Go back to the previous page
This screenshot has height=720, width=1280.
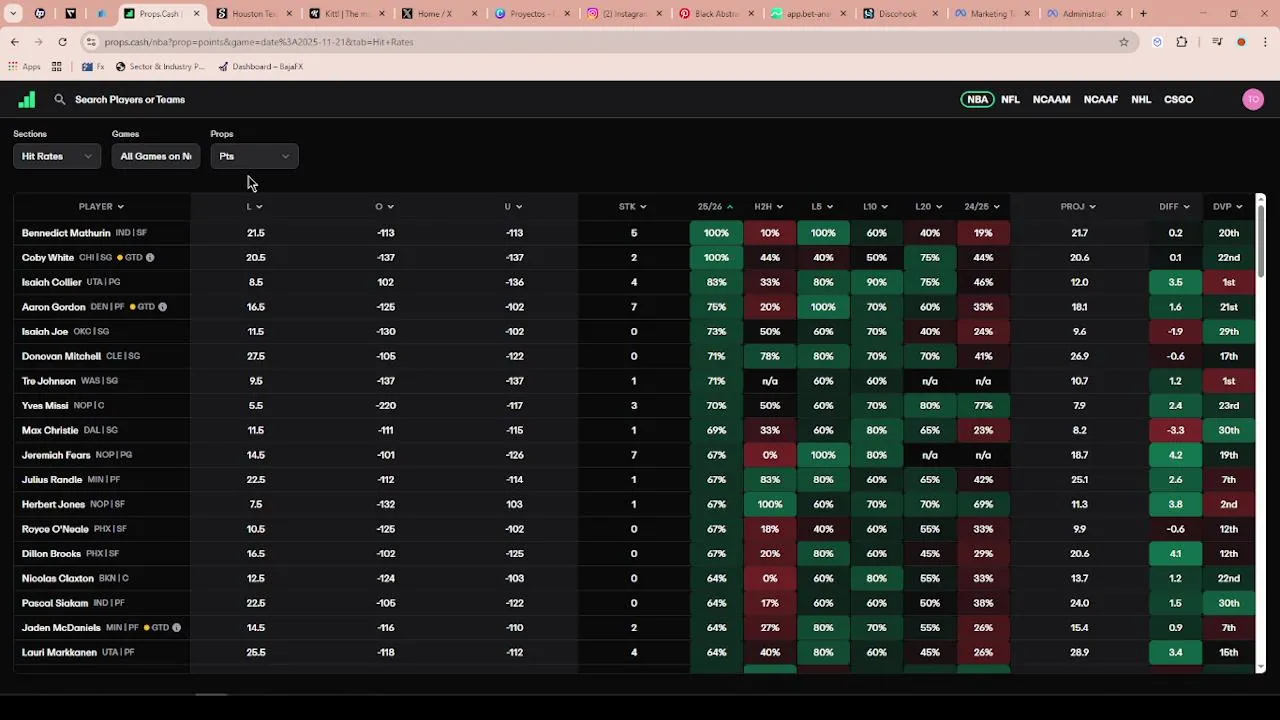(15, 42)
